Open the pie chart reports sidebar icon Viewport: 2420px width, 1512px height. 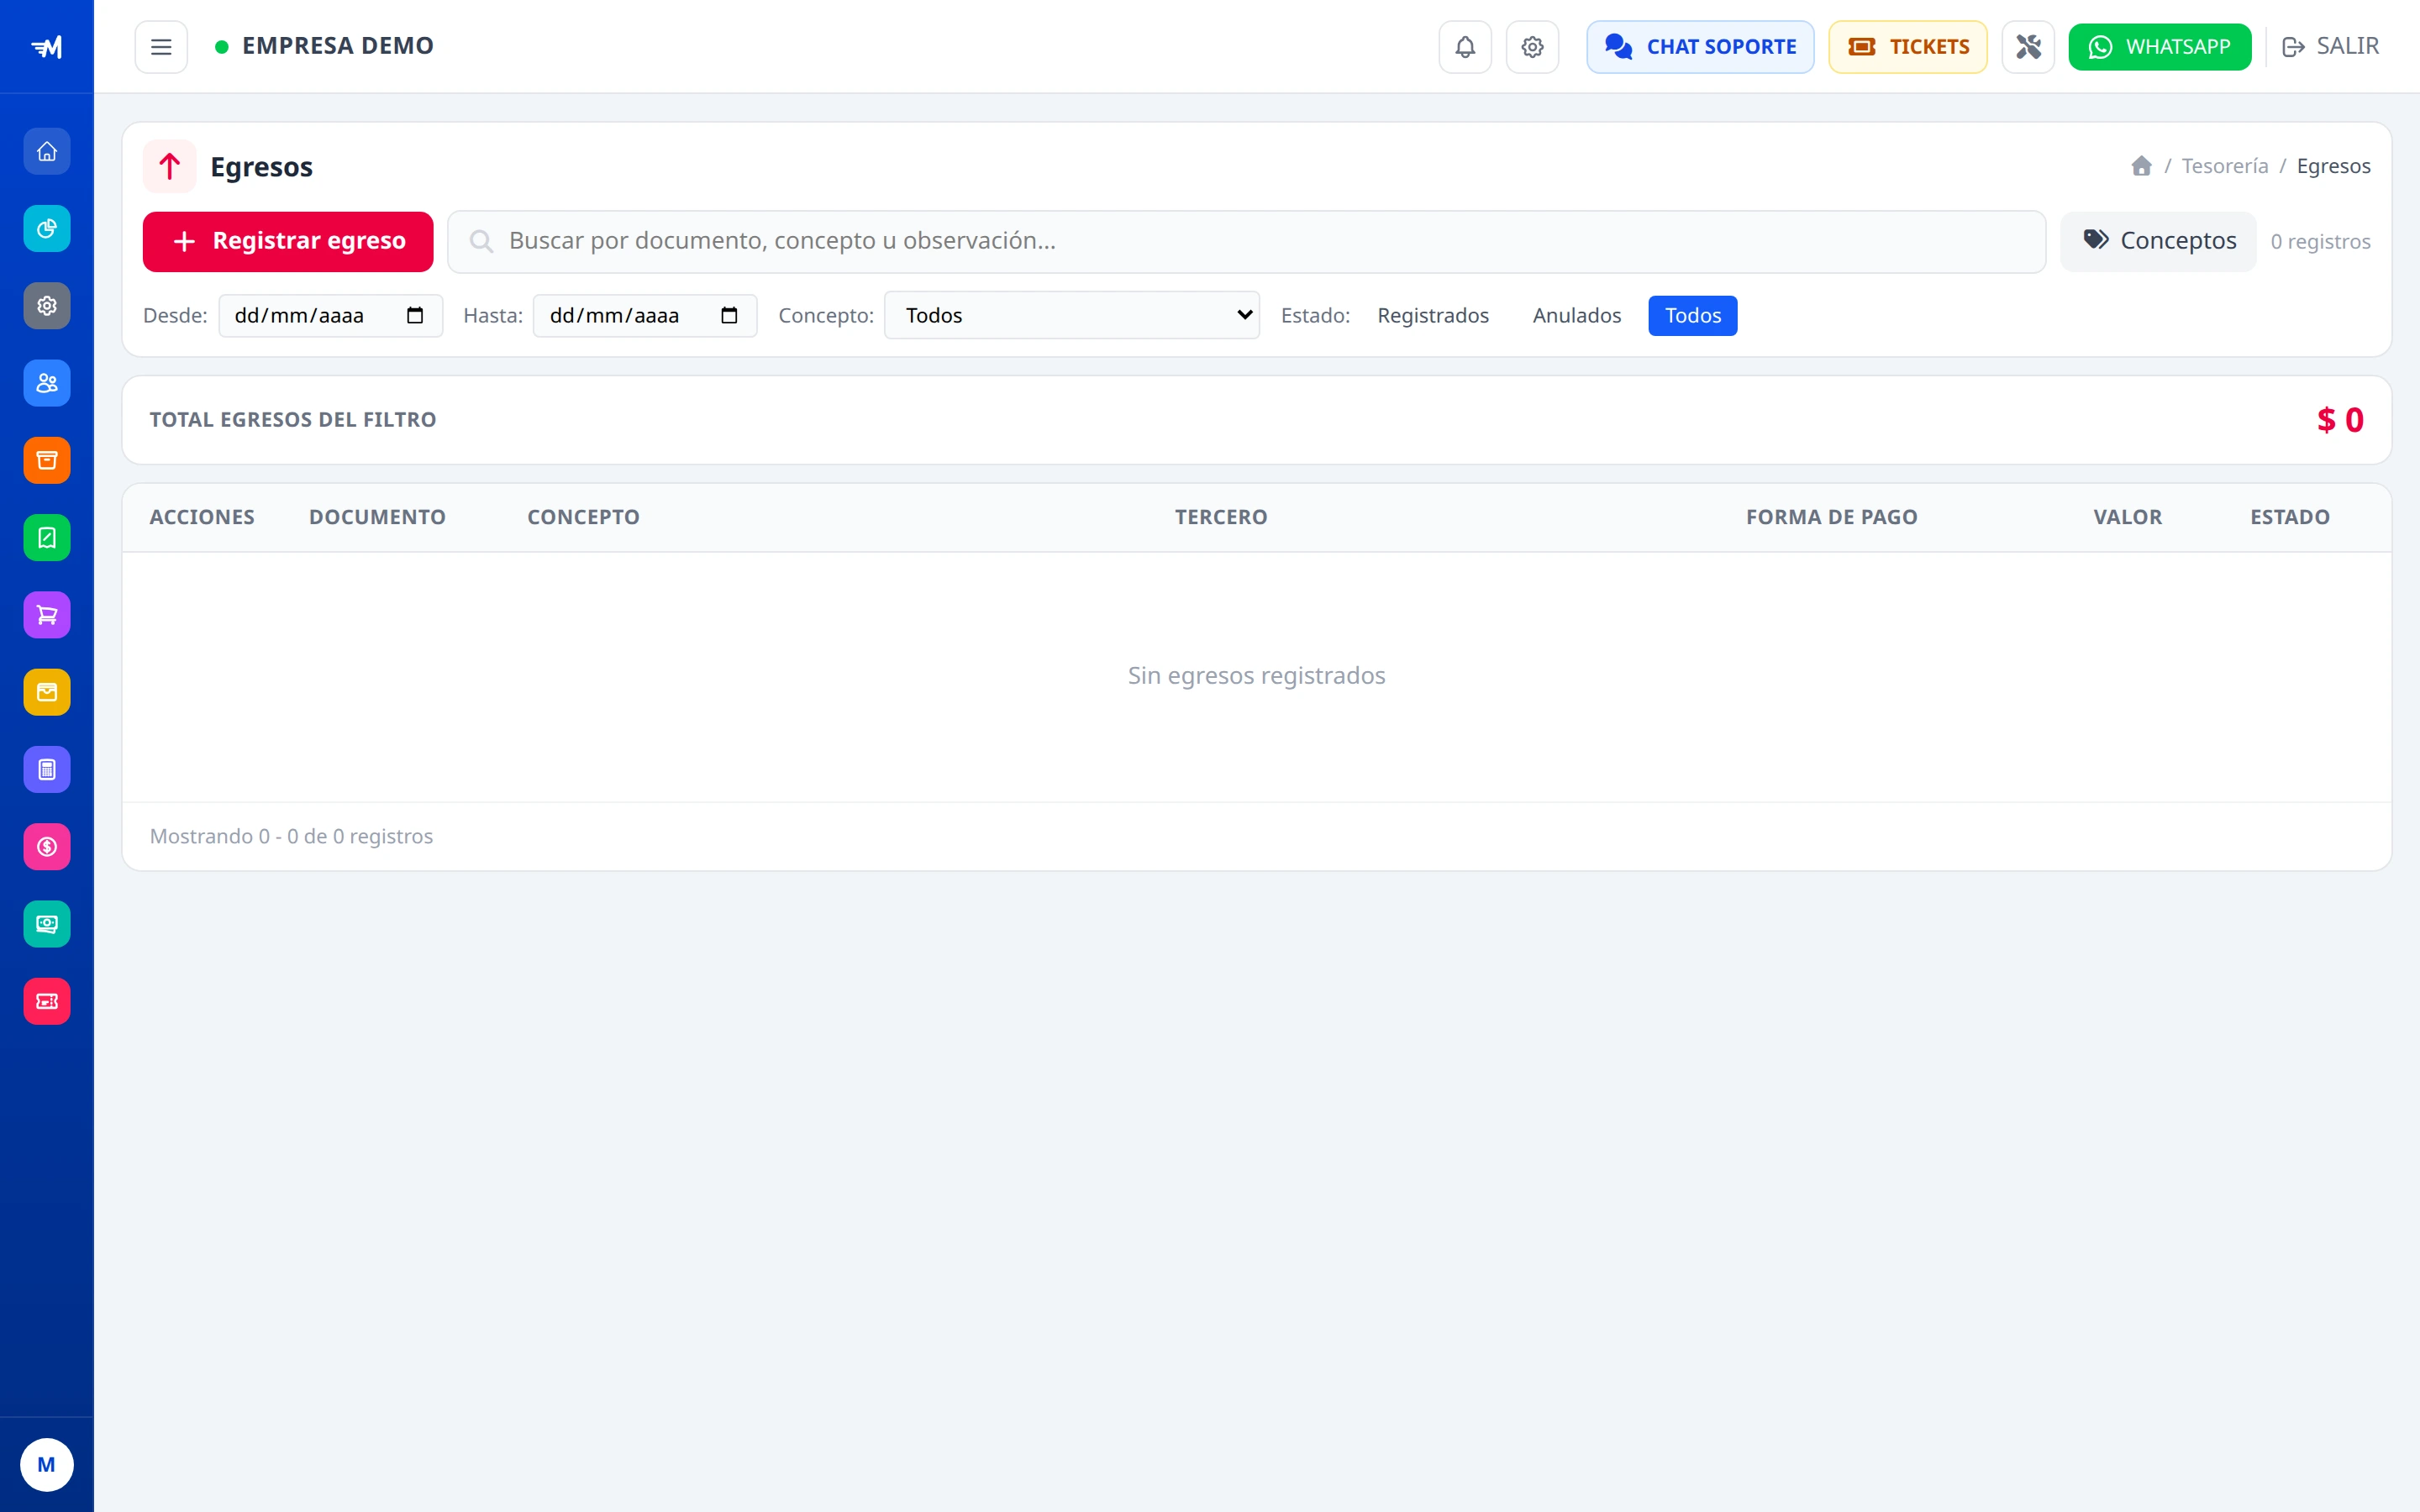point(47,229)
